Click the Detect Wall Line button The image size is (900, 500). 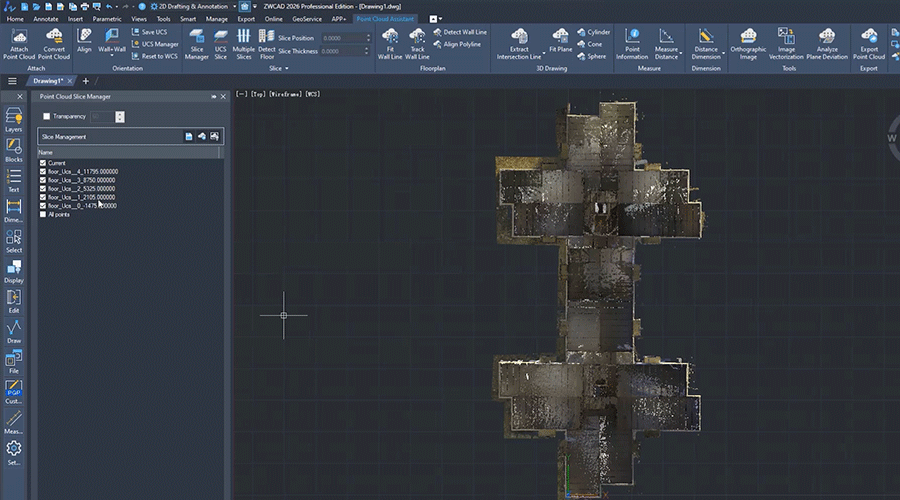tap(460, 32)
